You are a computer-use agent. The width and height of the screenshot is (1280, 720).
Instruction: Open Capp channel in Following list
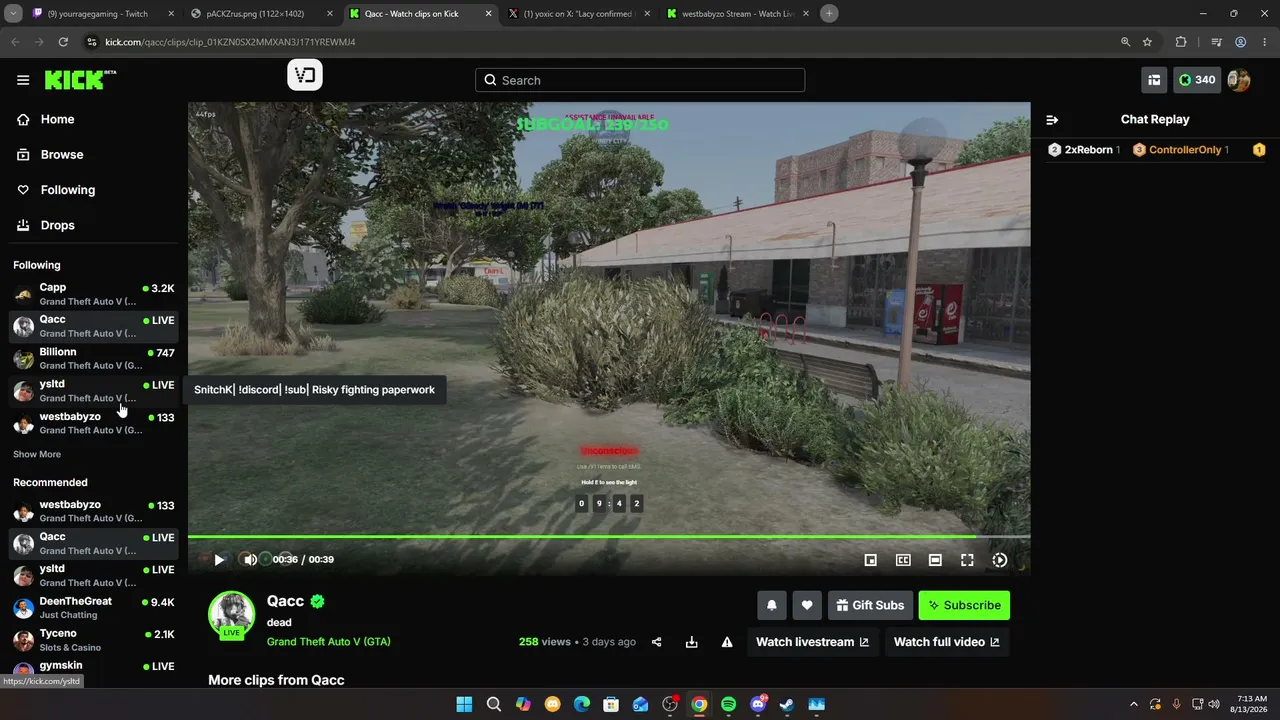point(94,294)
